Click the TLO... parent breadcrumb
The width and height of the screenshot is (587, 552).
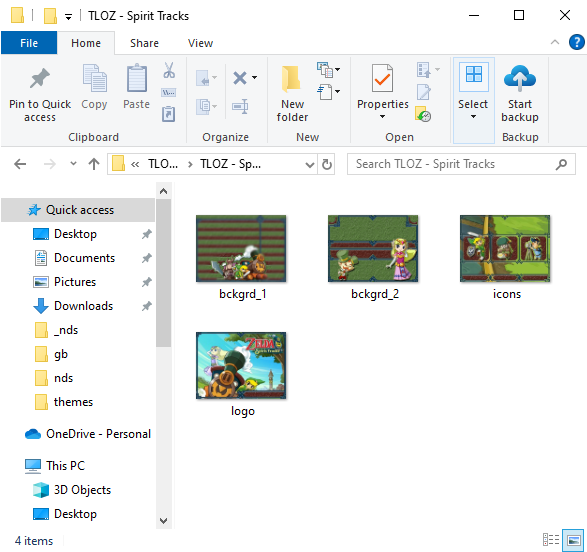(163, 164)
